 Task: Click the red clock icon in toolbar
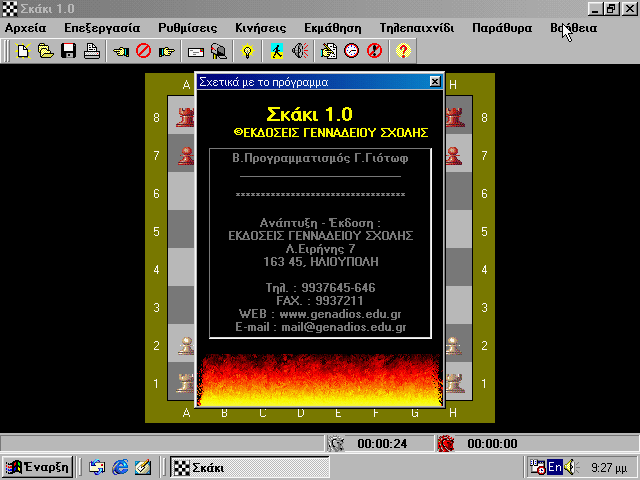(x=351, y=51)
